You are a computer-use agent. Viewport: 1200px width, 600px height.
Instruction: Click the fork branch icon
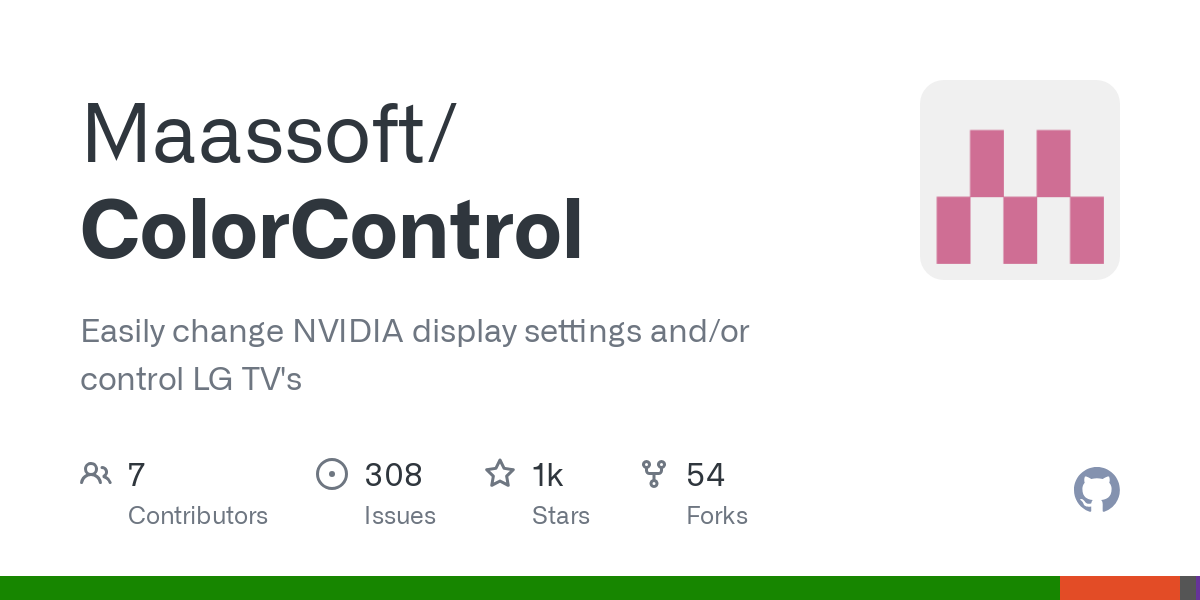[x=654, y=473]
